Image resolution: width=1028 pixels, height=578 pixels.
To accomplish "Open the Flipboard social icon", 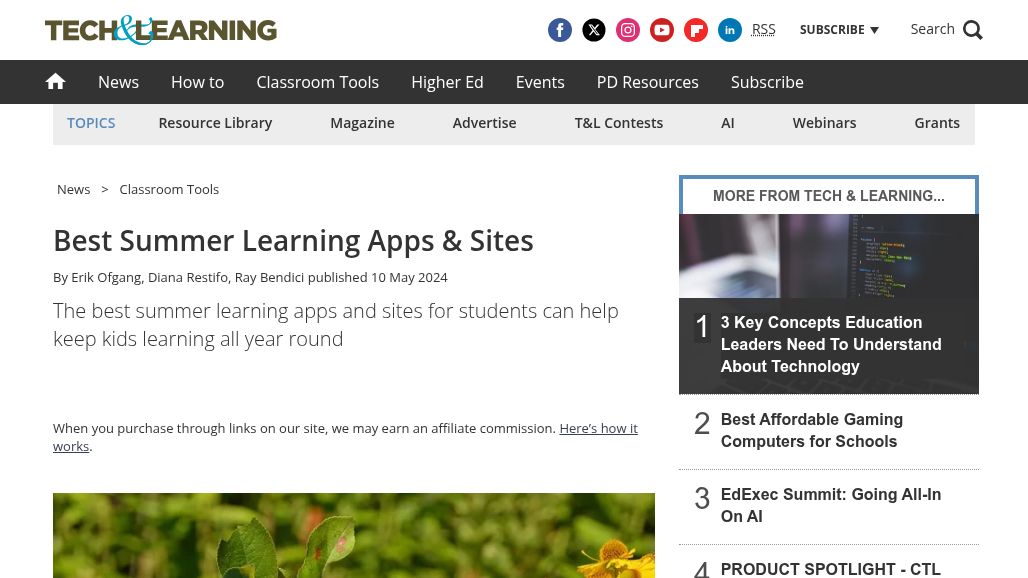I will coord(696,30).
